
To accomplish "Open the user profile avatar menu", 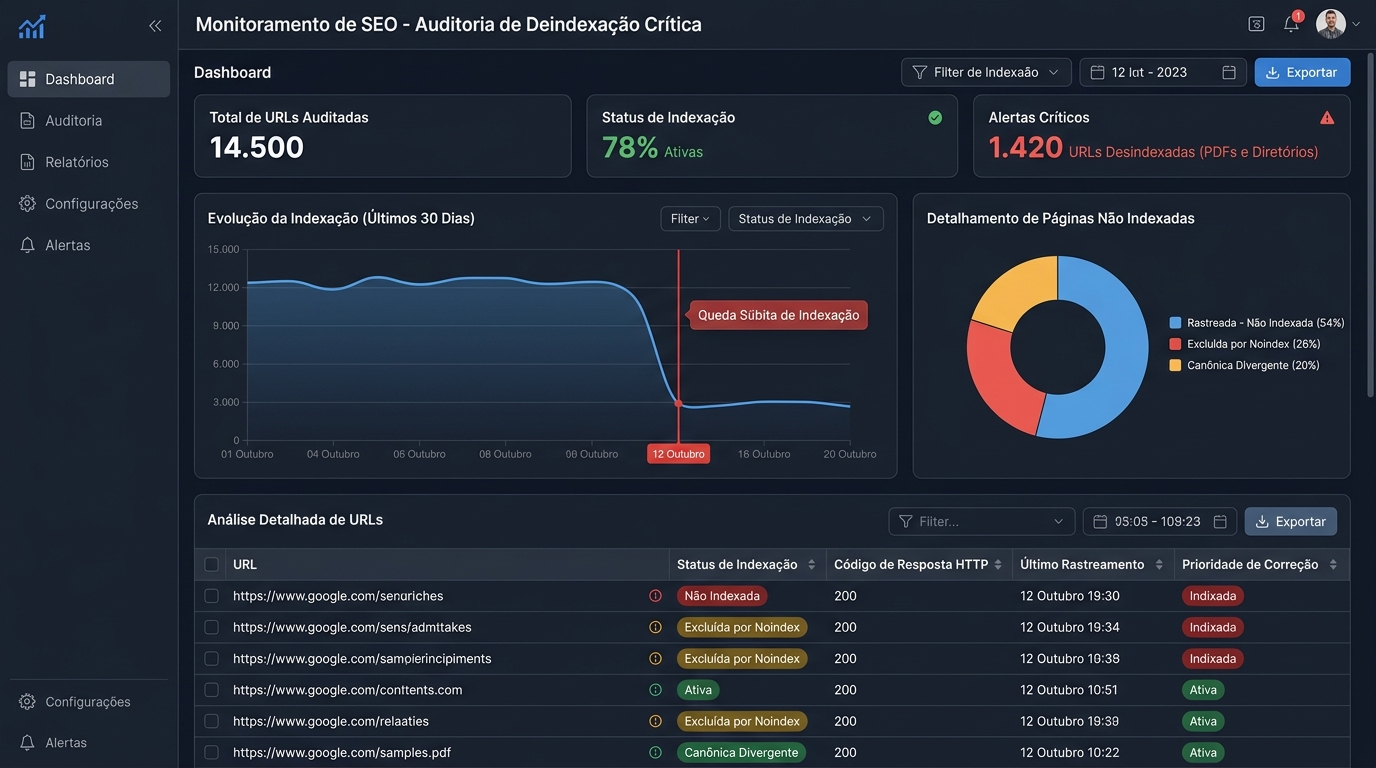I will 1331,24.
